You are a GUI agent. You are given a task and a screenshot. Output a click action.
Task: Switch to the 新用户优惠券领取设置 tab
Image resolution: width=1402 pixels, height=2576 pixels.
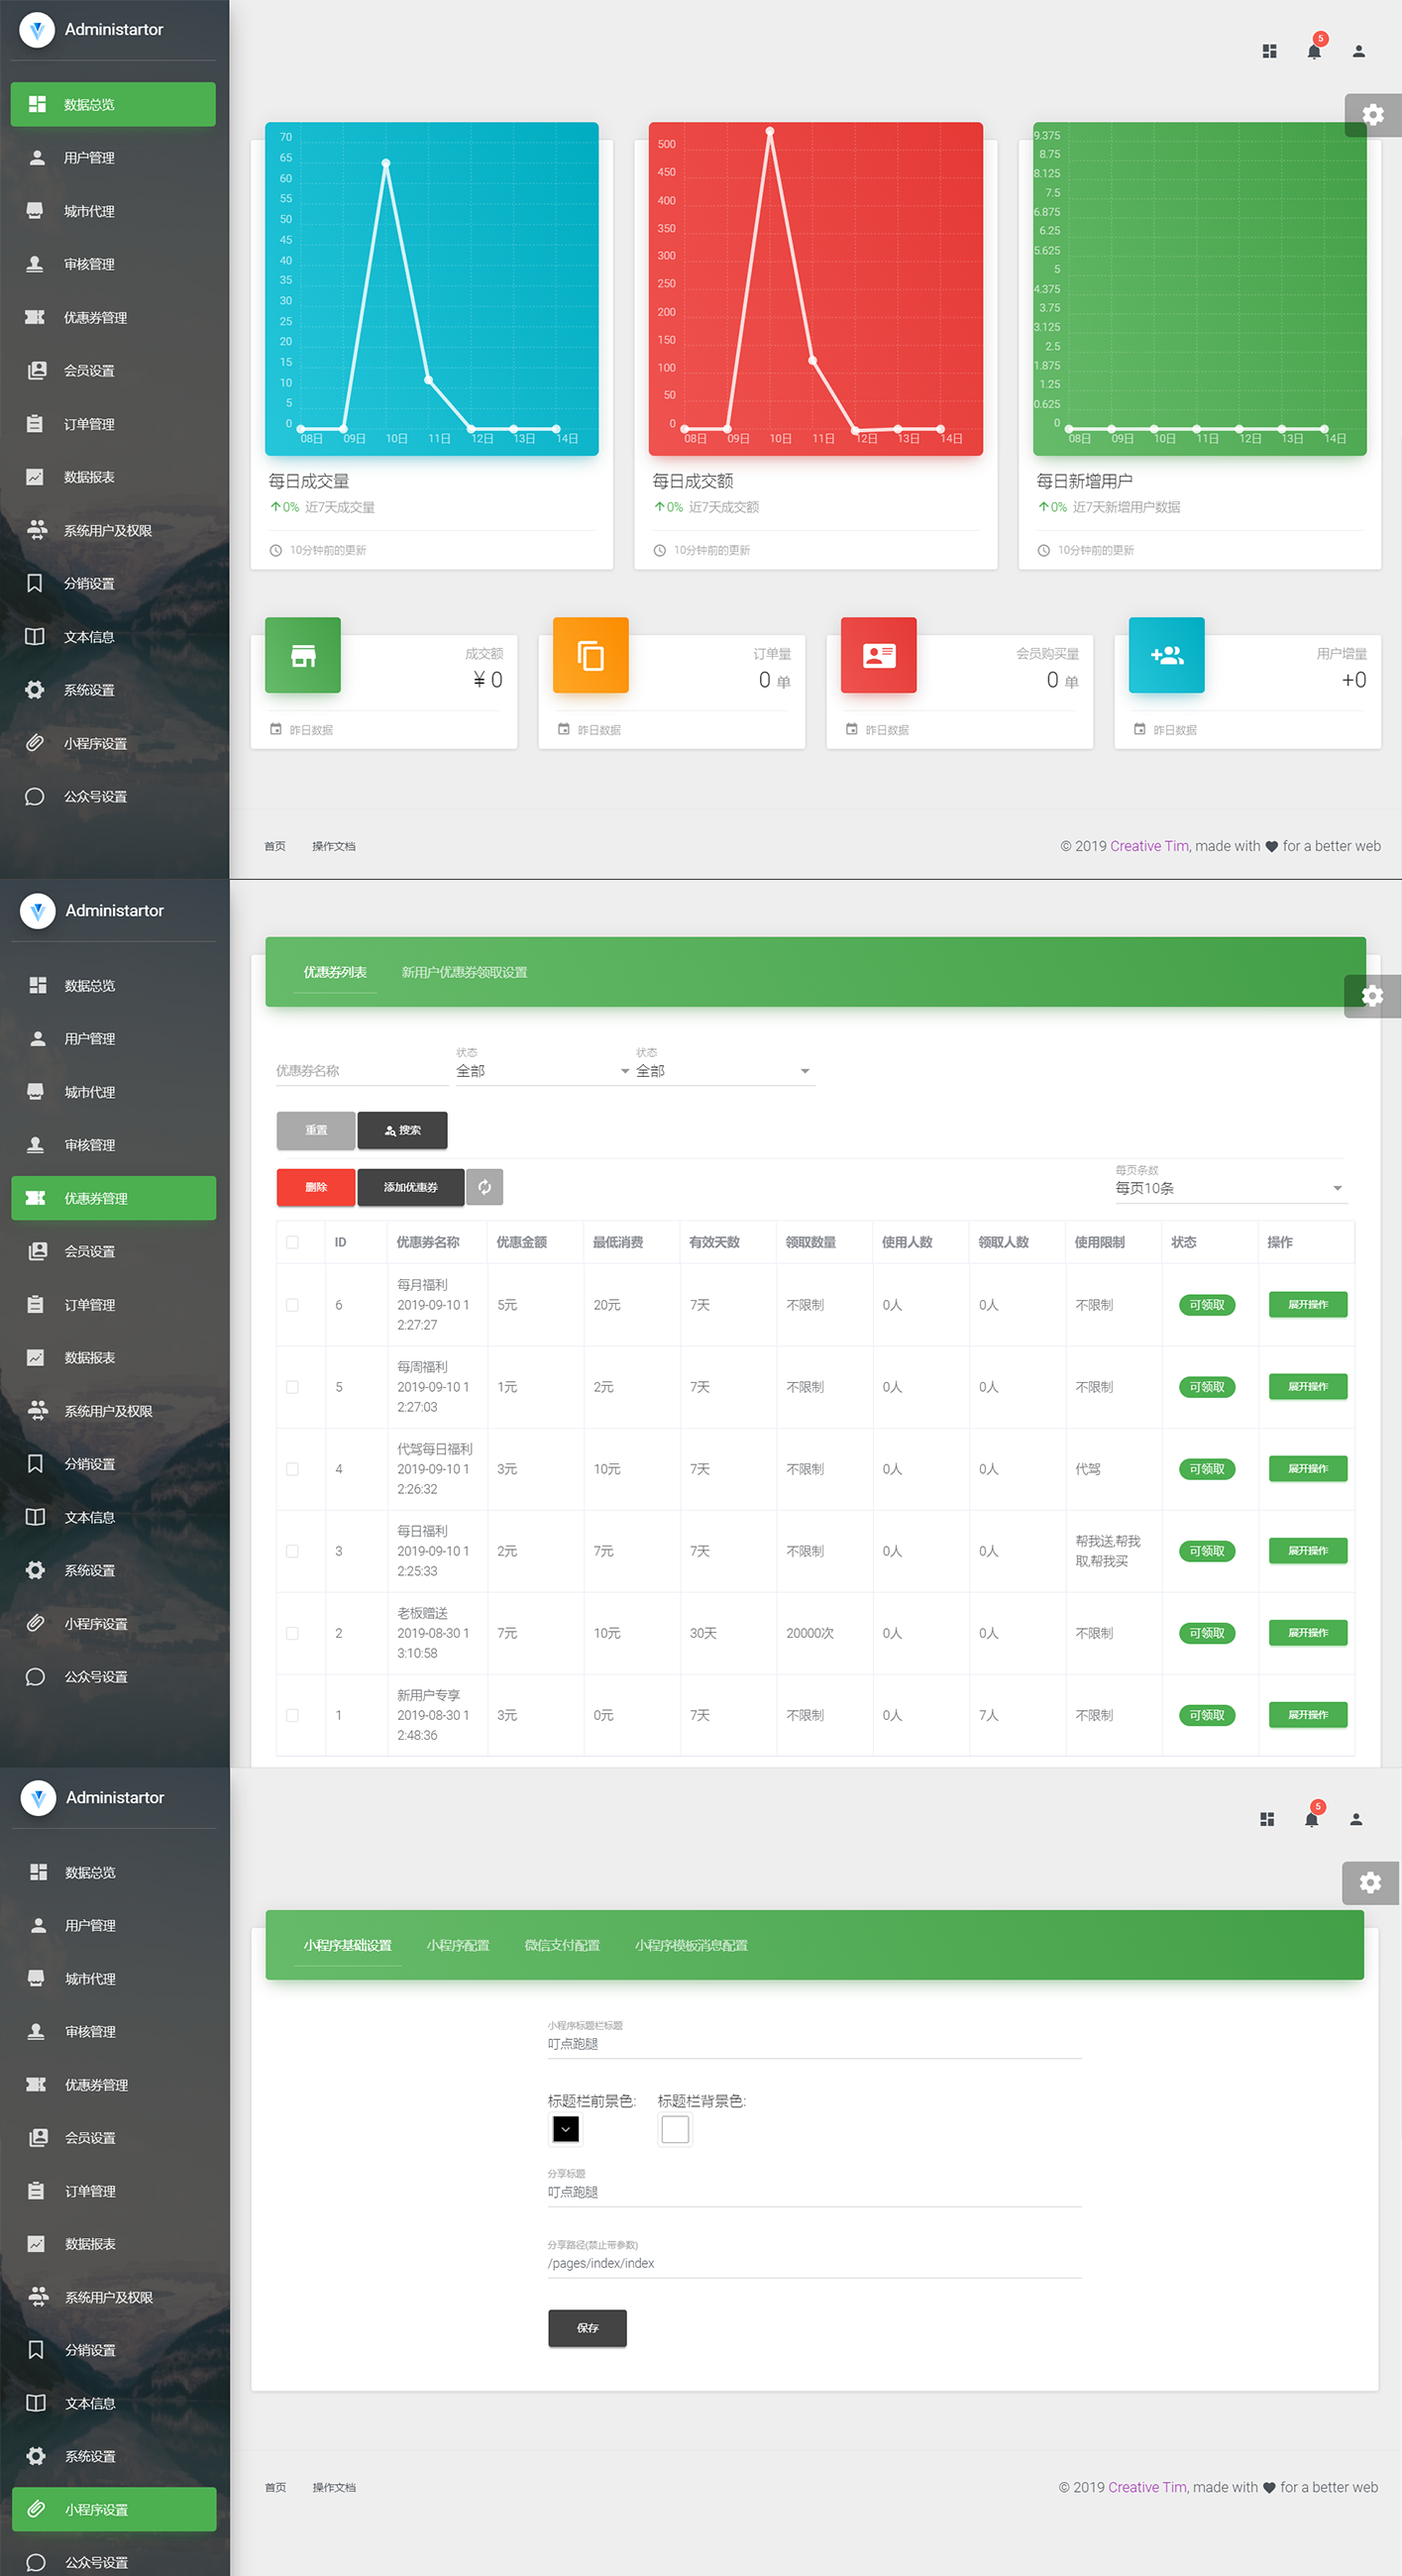[x=464, y=972]
